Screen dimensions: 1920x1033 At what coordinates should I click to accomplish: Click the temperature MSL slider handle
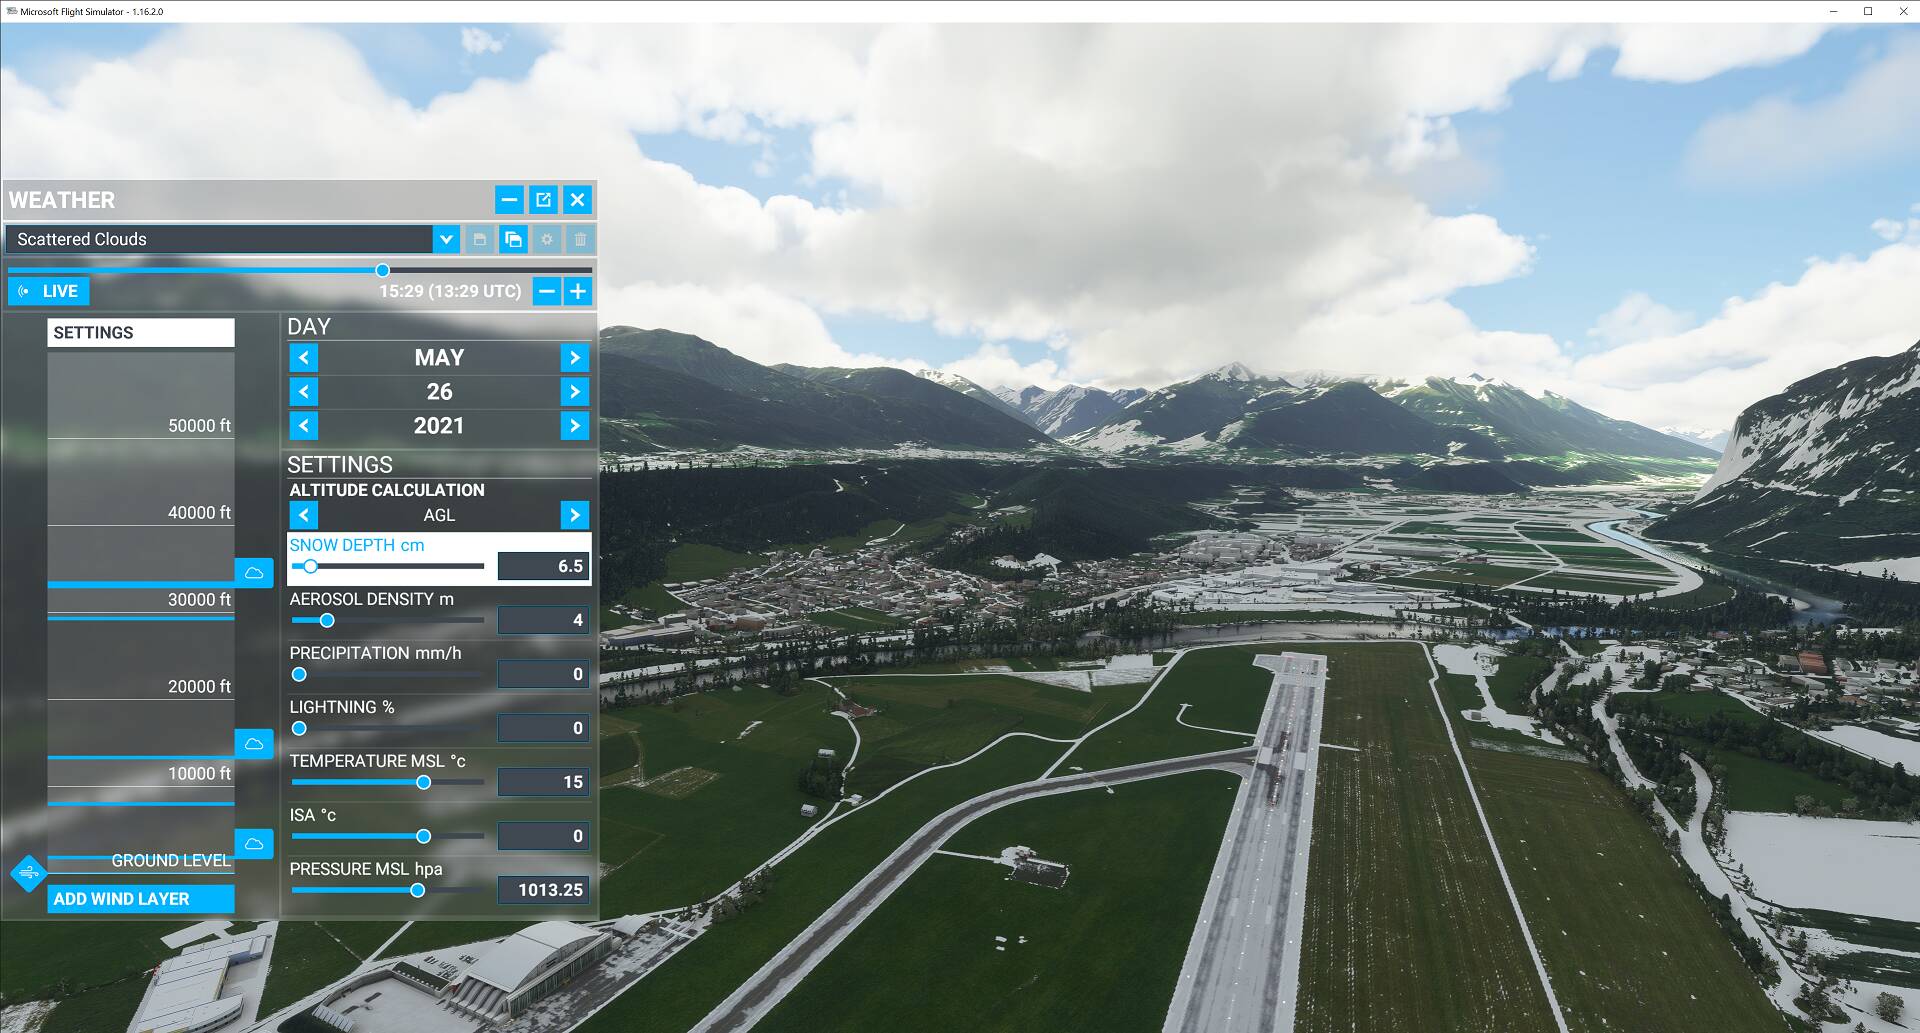point(423,783)
